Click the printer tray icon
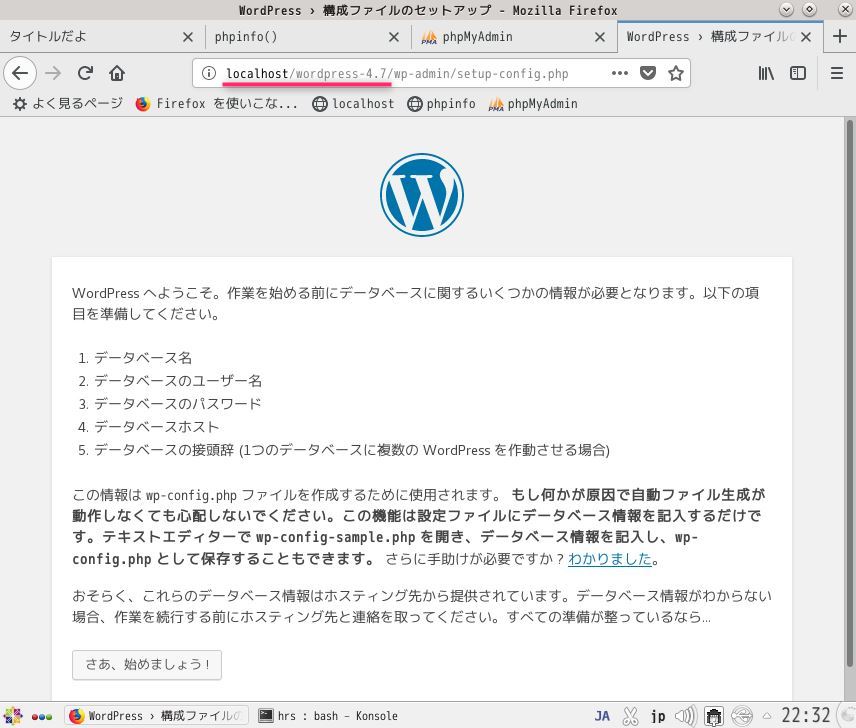The image size is (856, 728). pos(714,716)
